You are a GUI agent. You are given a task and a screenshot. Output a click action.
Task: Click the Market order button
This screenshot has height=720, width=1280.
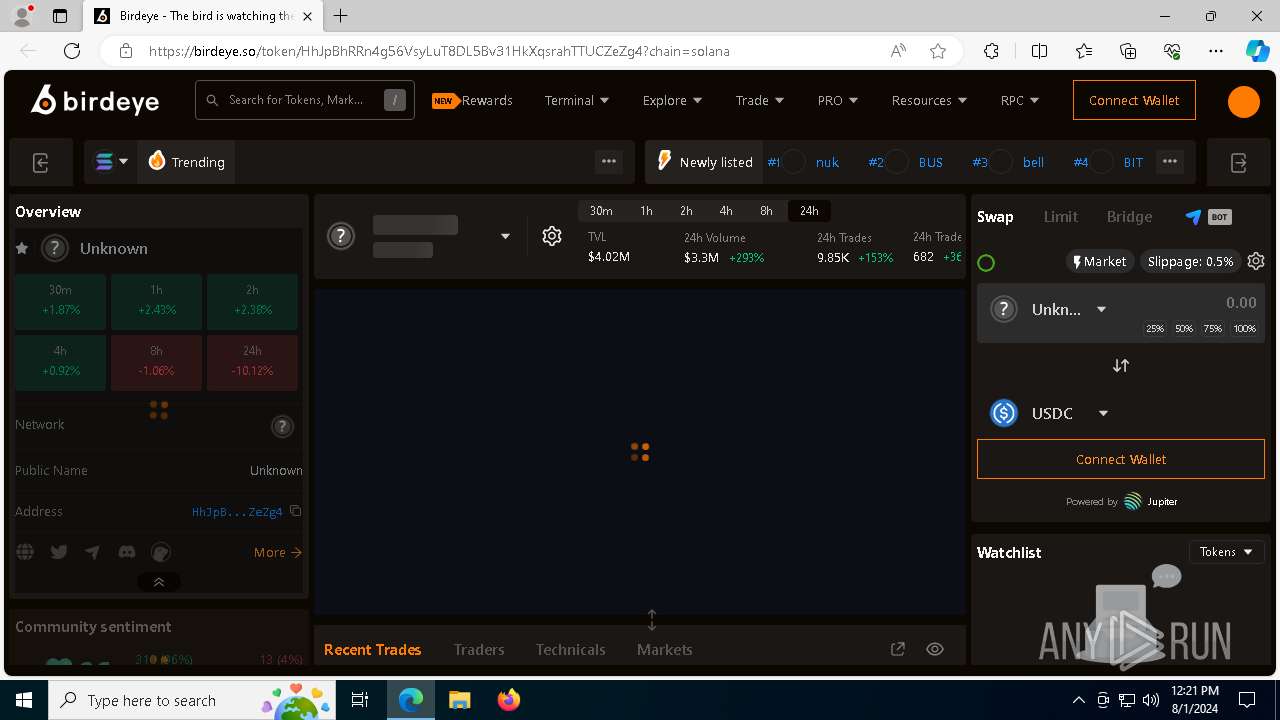coord(1099,261)
